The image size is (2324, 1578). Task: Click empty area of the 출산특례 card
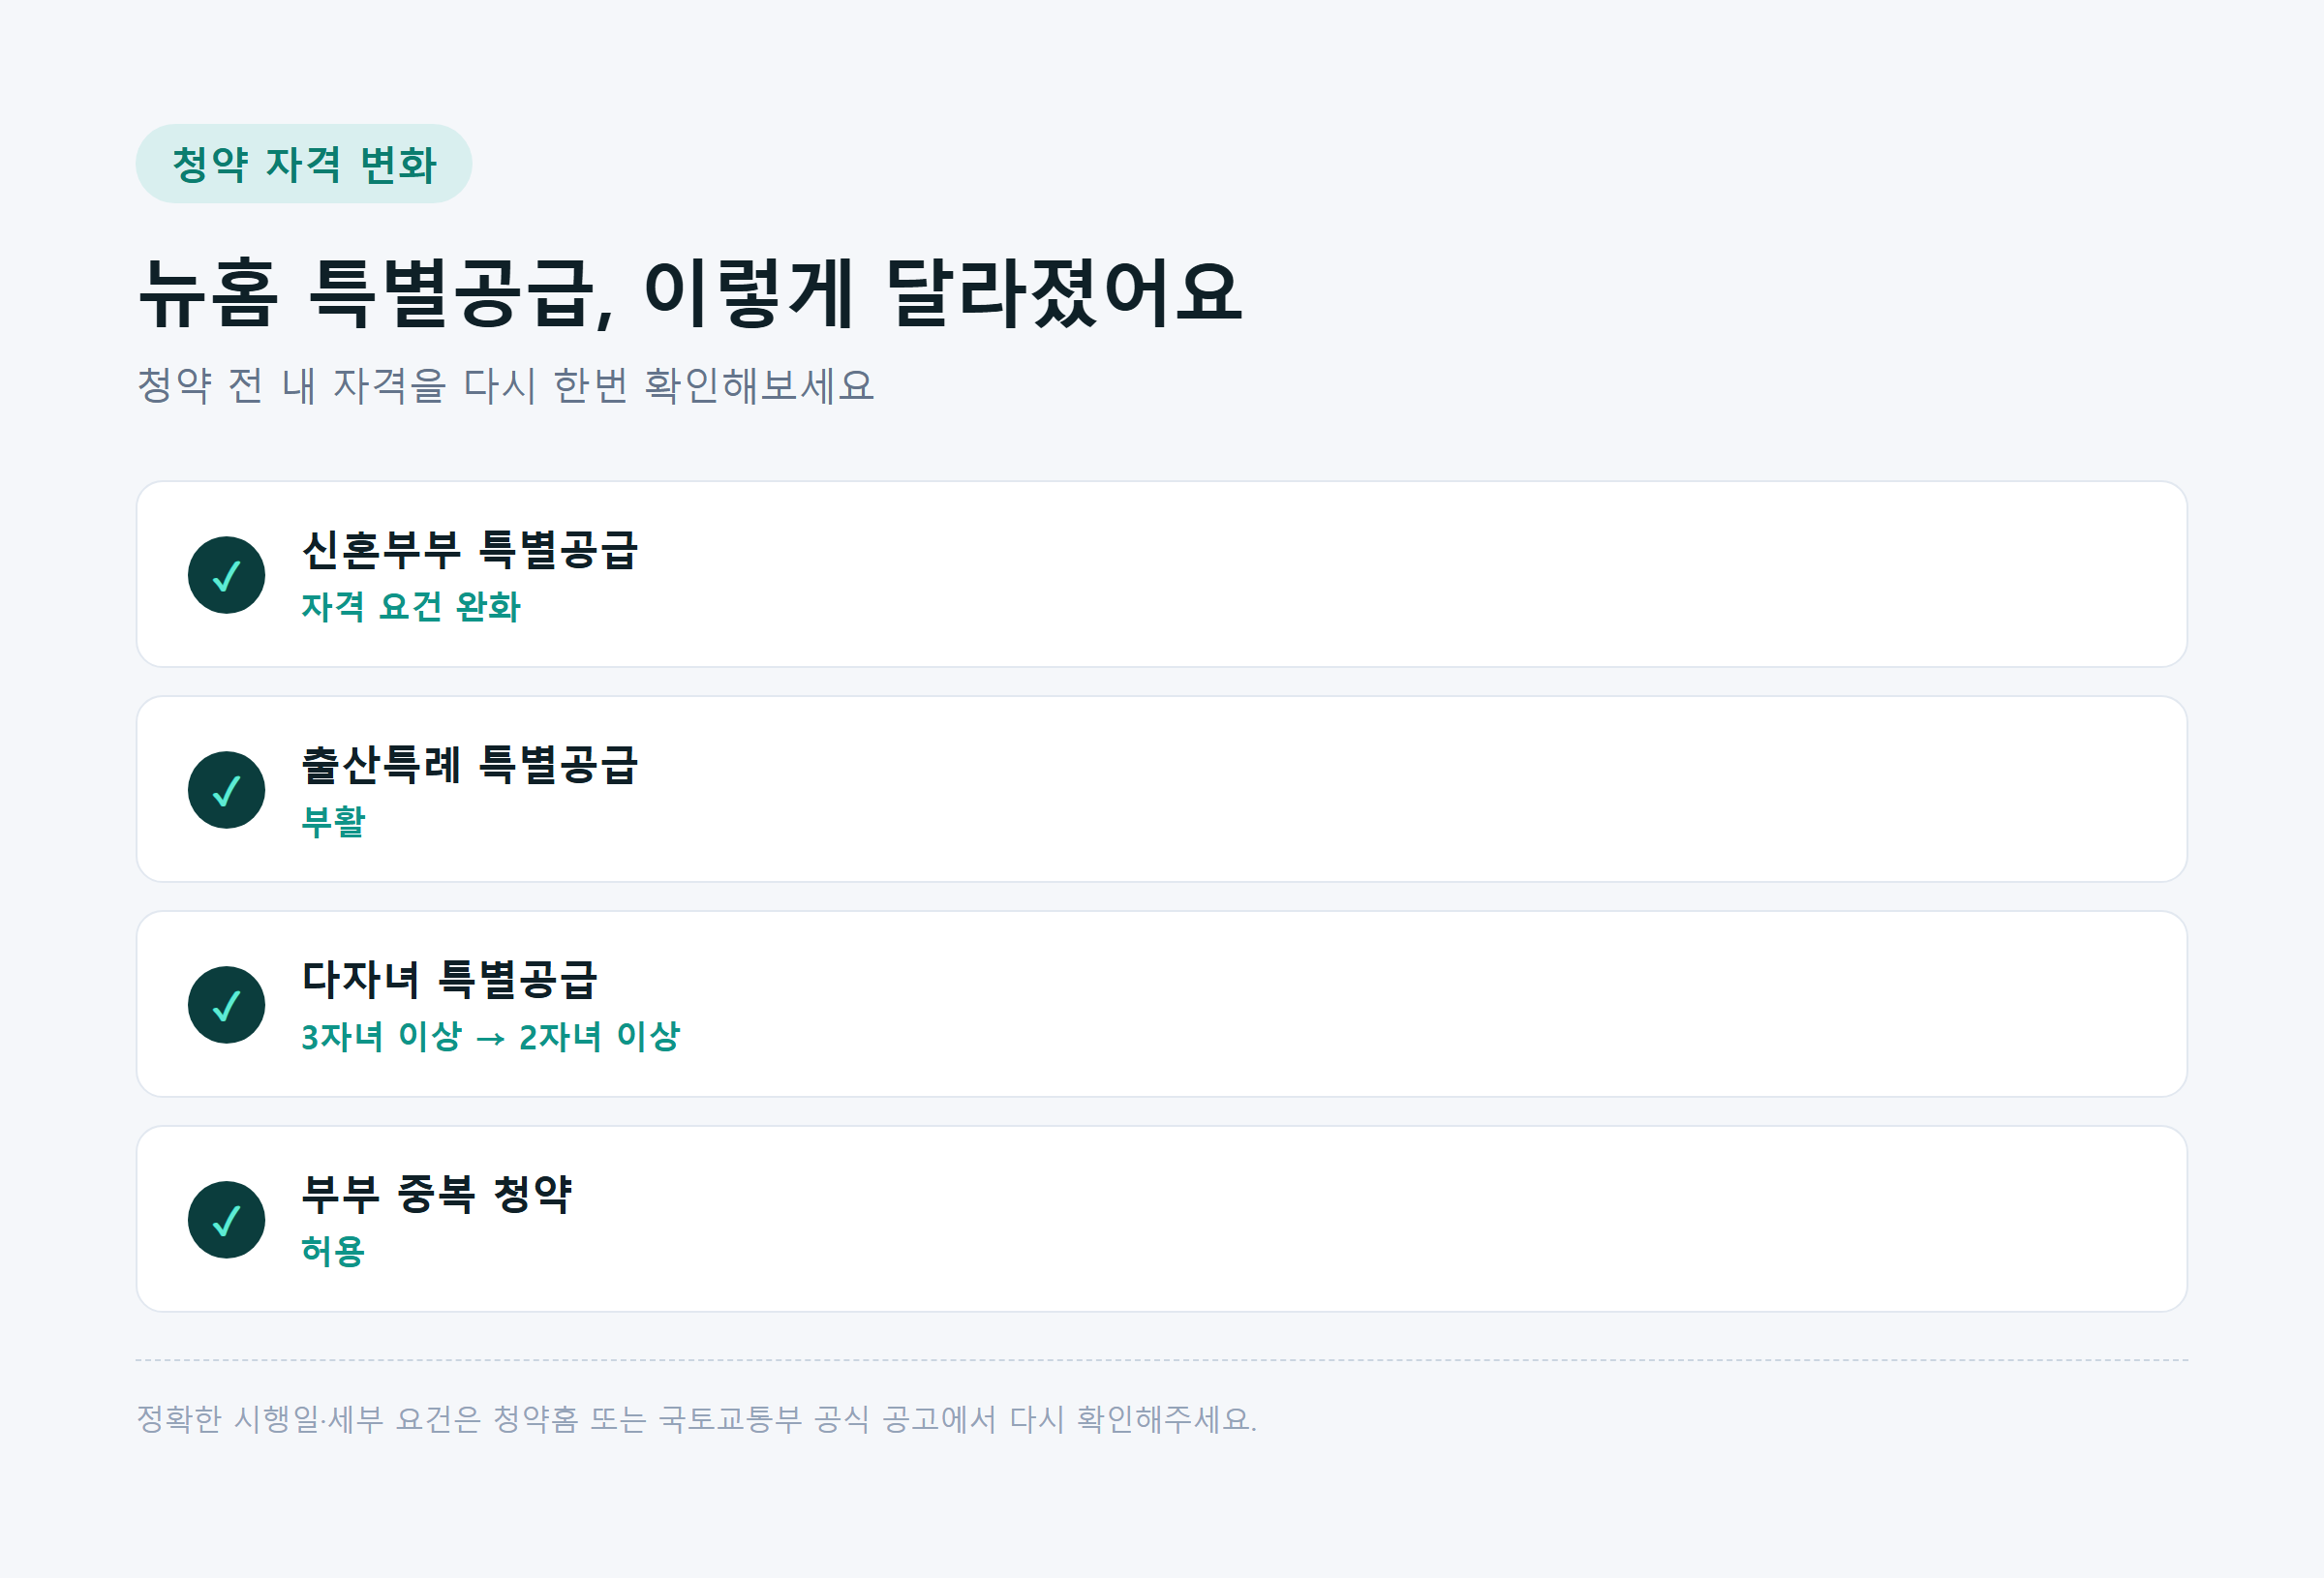point(1400,790)
